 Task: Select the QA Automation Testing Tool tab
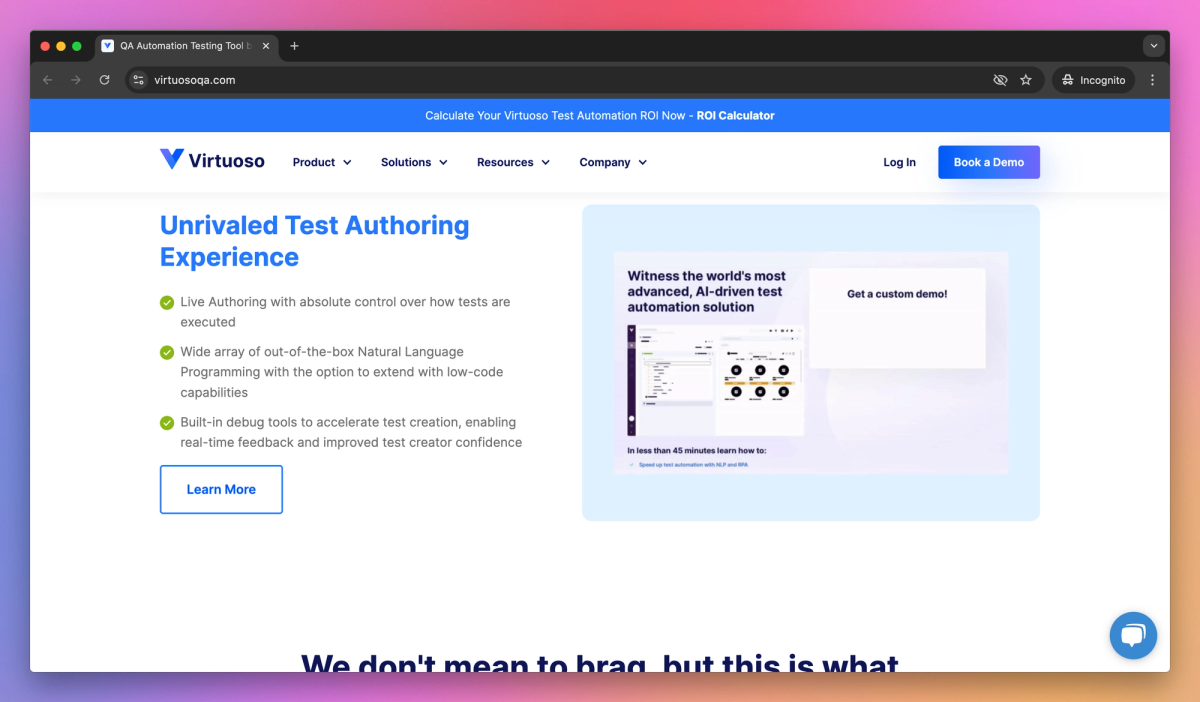186,46
